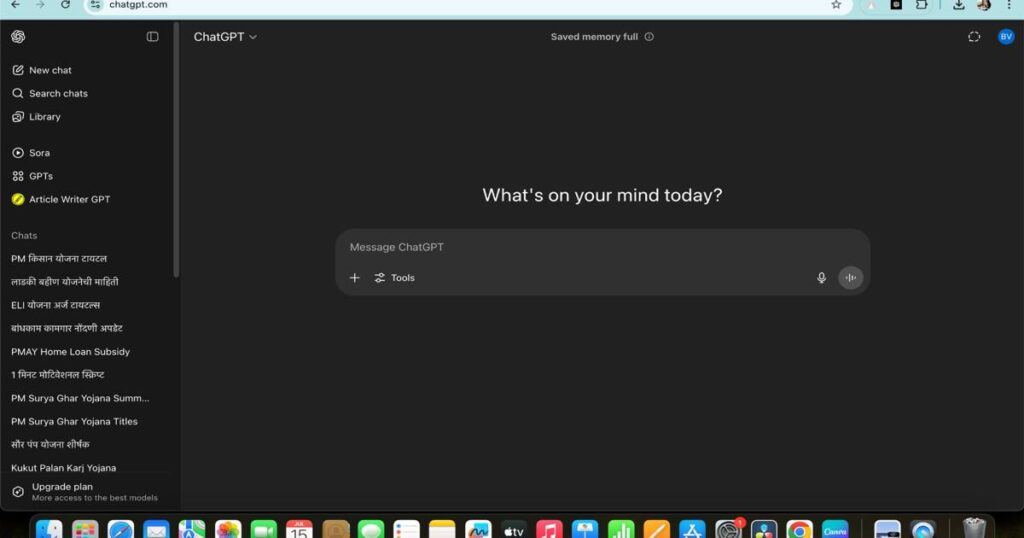Open chat Kukut Palan Karj Yojana

click(63, 467)
